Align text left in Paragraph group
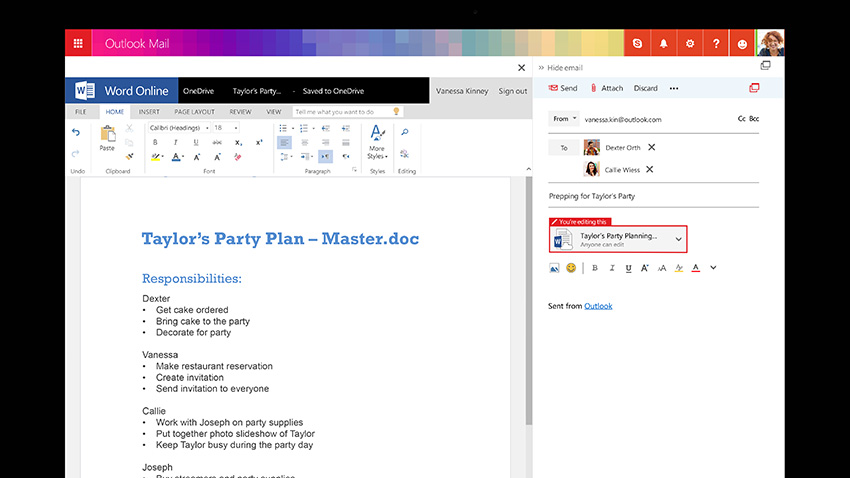Screen dimensions: 850x478 click(x=284, y=143)
